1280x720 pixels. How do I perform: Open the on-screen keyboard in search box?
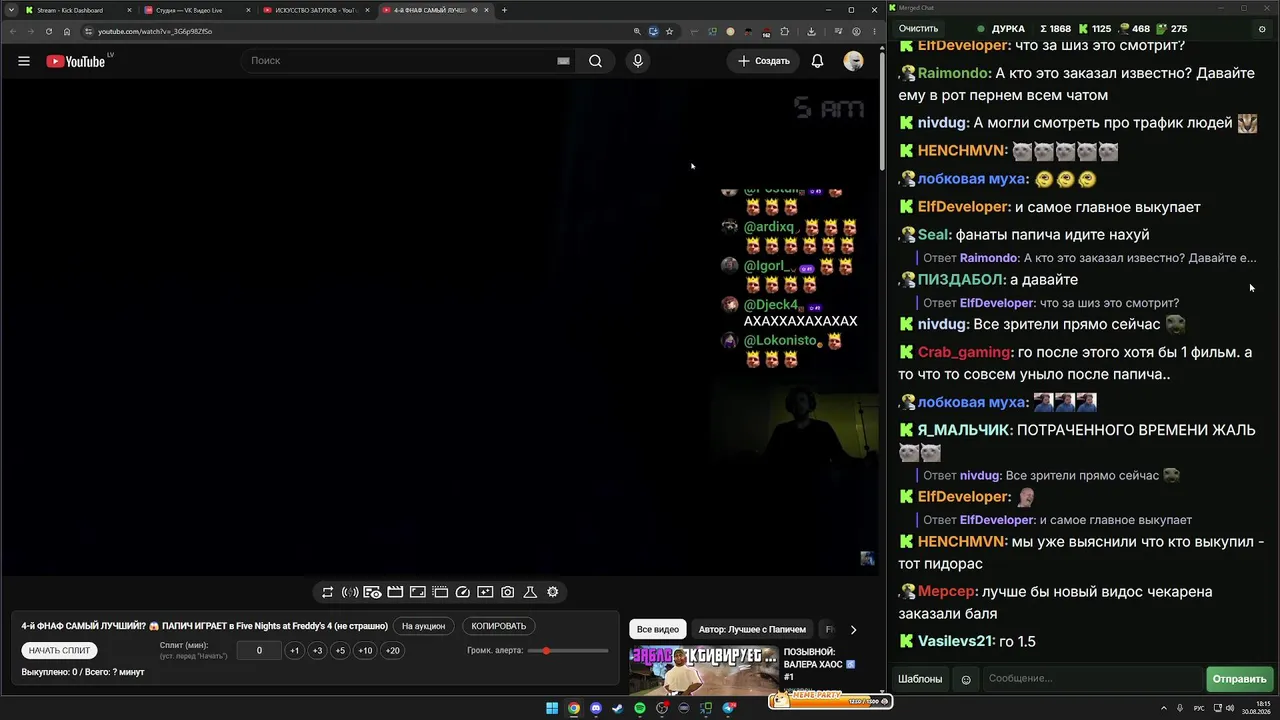tap(563, 61)
